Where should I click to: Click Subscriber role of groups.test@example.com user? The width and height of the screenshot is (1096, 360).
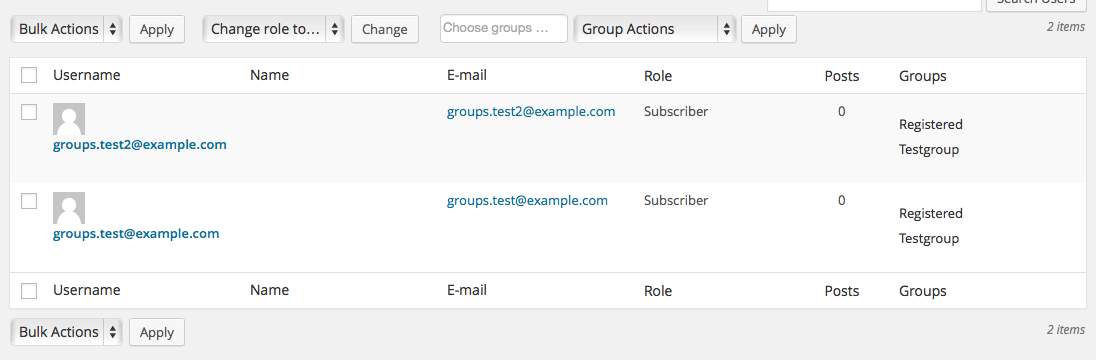coord(676,201)
